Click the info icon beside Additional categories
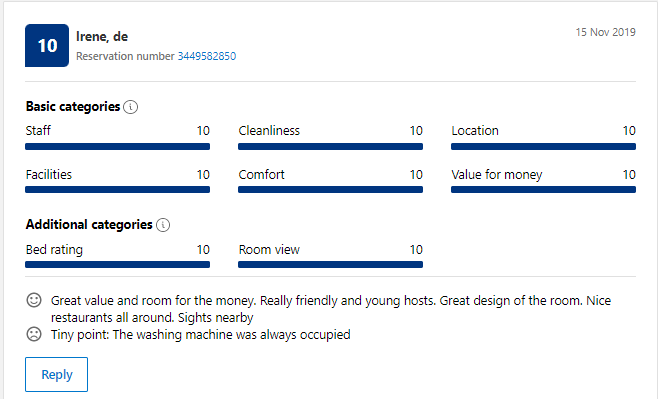The height and width of the screenshot is (399, 658). click(163, 225)
